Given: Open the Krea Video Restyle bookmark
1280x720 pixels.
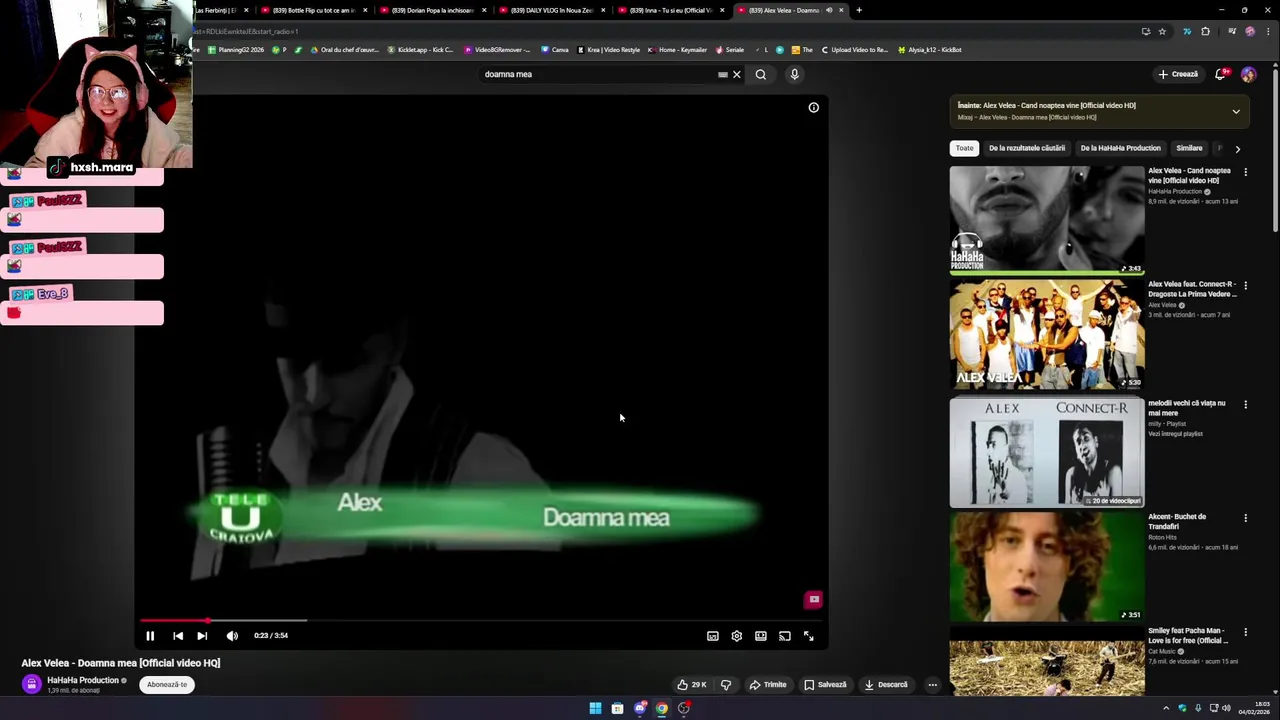Looking at the screenshot, I should pos(608,49).
